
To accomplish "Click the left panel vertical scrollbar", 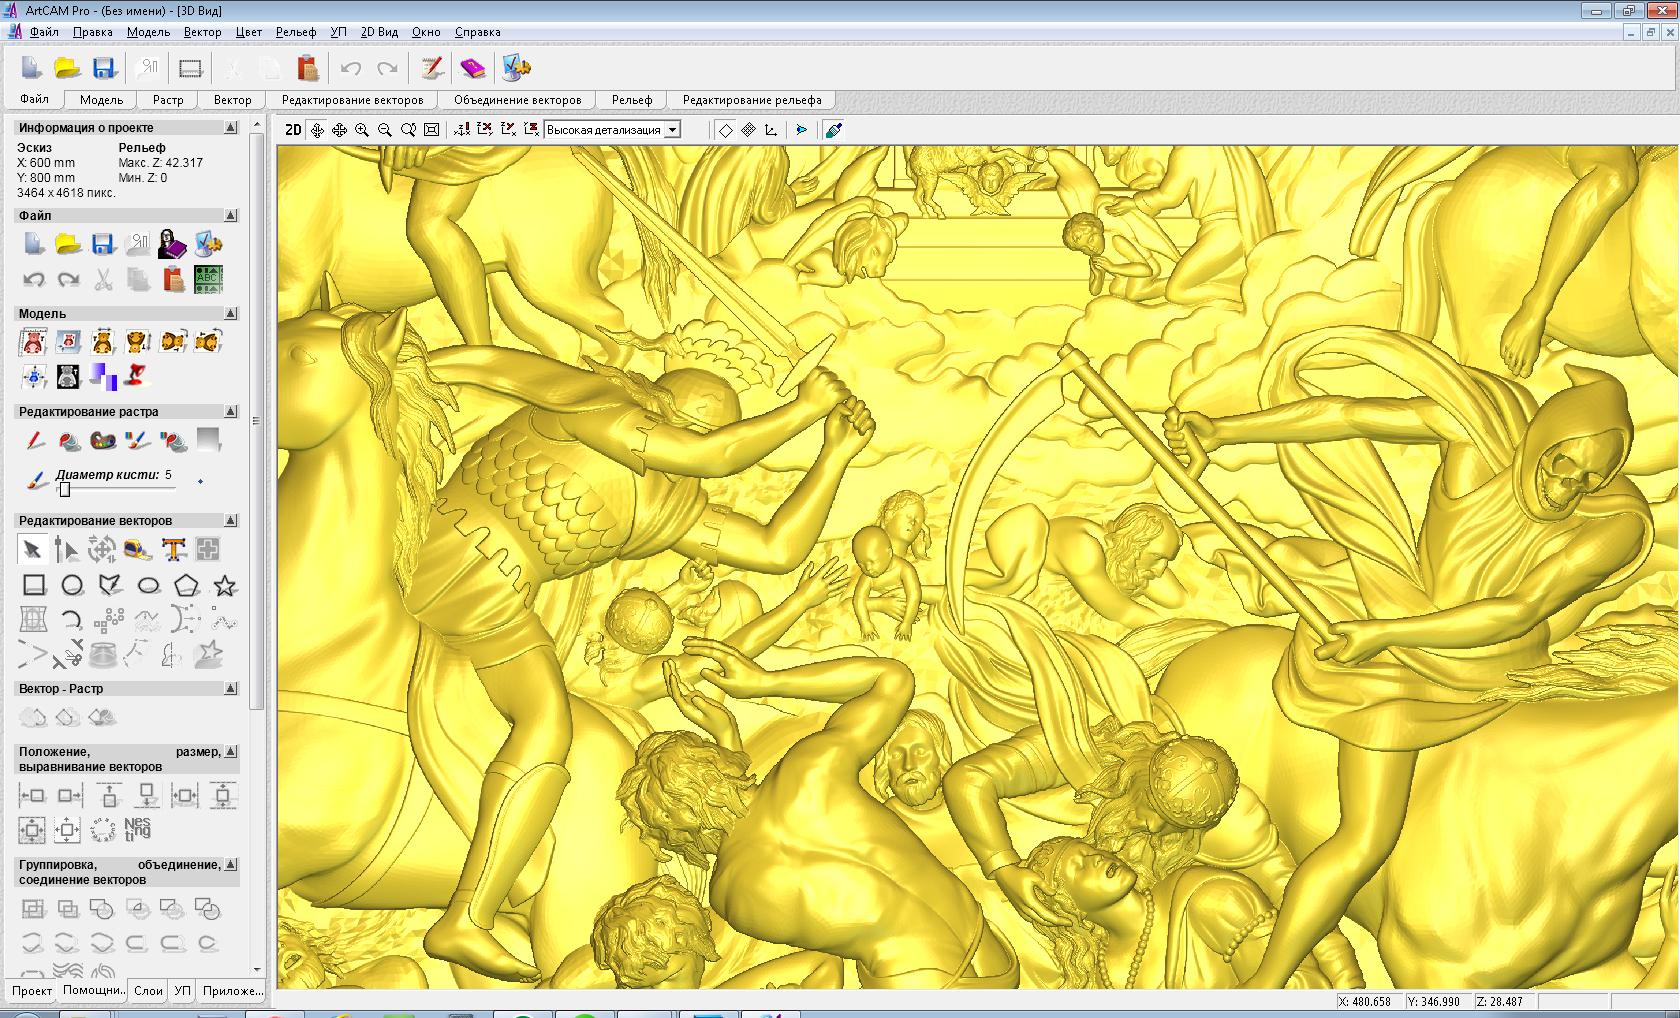I will coord(257,421).
